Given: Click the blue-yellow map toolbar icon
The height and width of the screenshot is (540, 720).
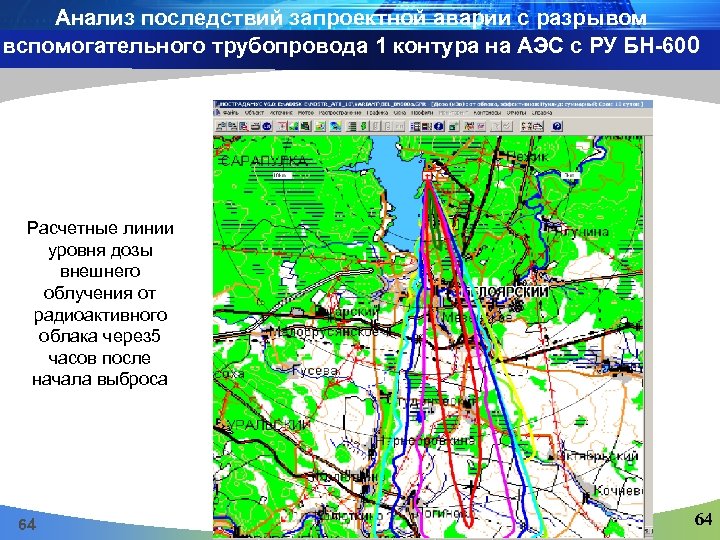Looking at the screenshot, I should coord(336,126).
